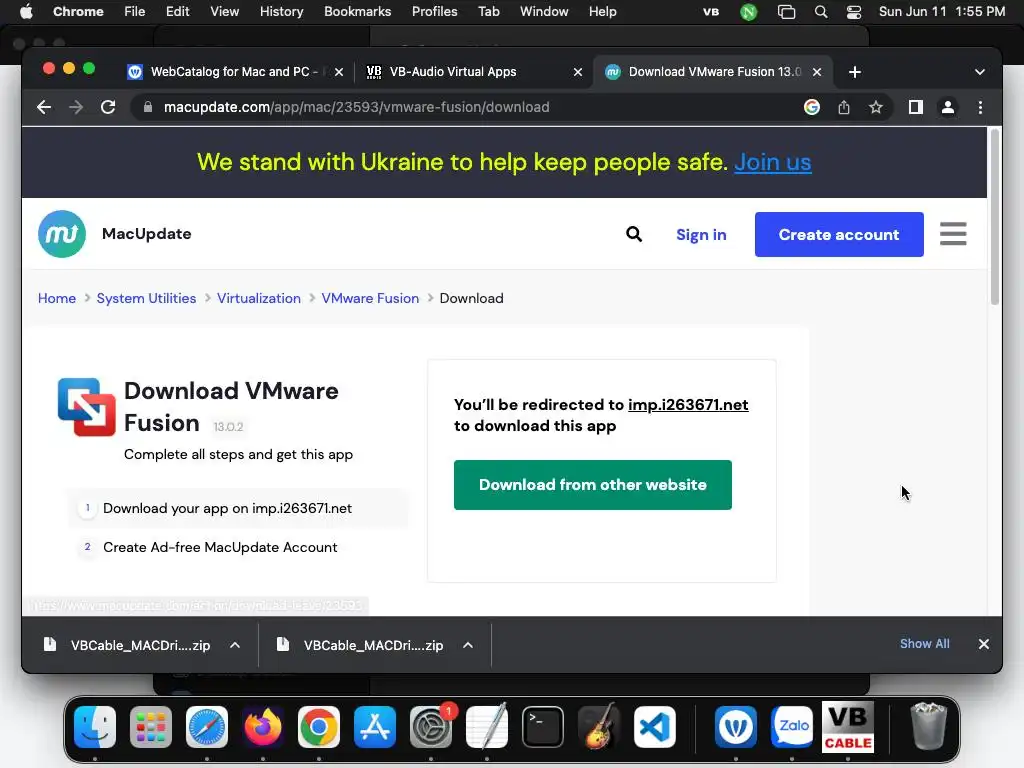Screen dimensions: 1024x768
Task: Open the History menu
Action: coord(281,12)
